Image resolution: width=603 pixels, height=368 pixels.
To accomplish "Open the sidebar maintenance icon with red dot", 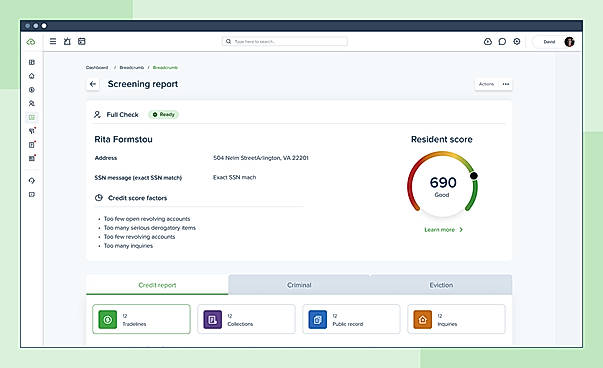I will point(32,131).
